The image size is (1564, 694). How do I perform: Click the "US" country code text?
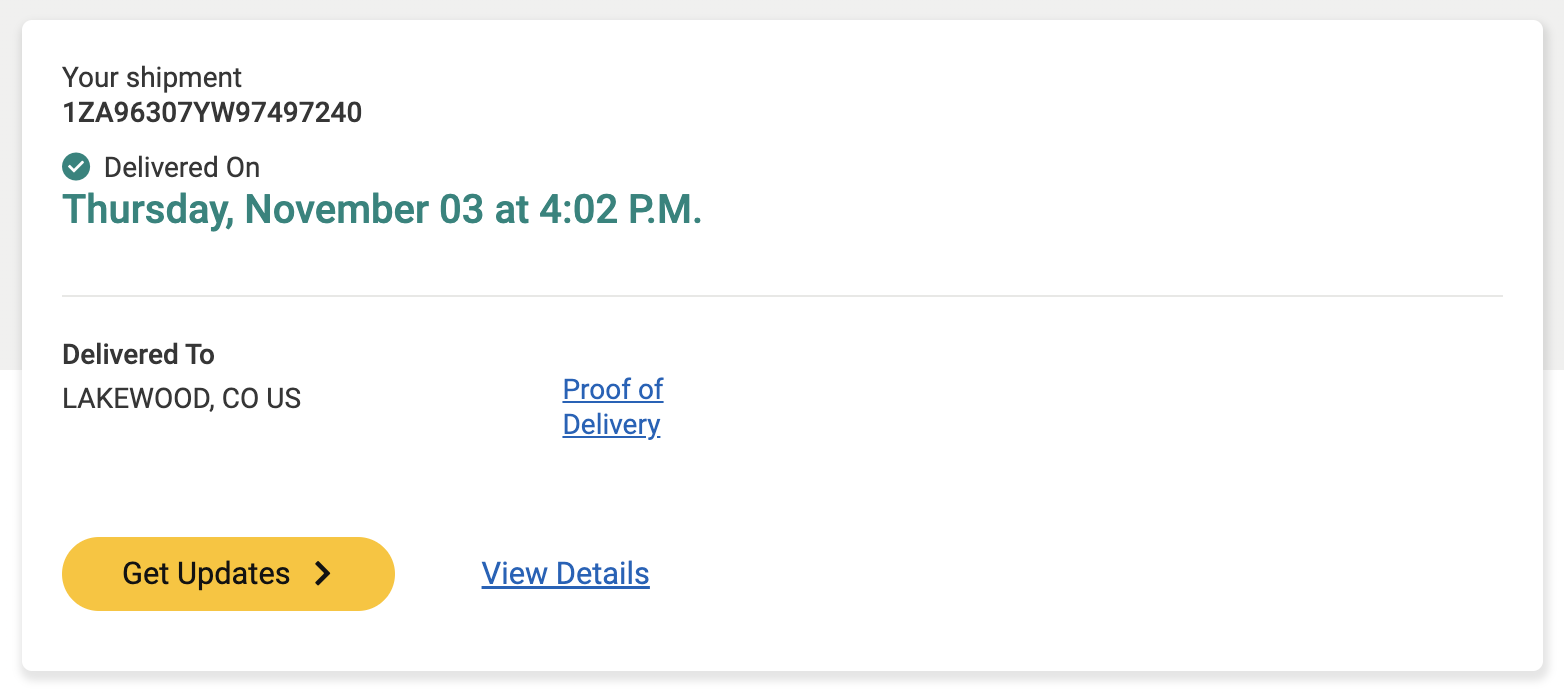coord(283,399)
